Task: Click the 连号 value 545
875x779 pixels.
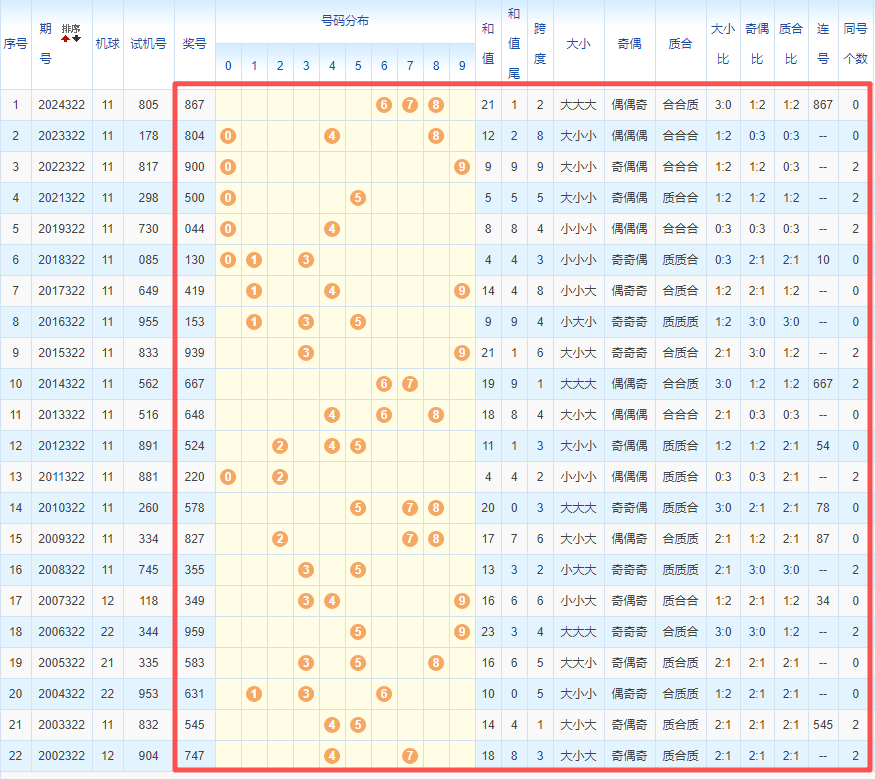Action: pos(823,725)
